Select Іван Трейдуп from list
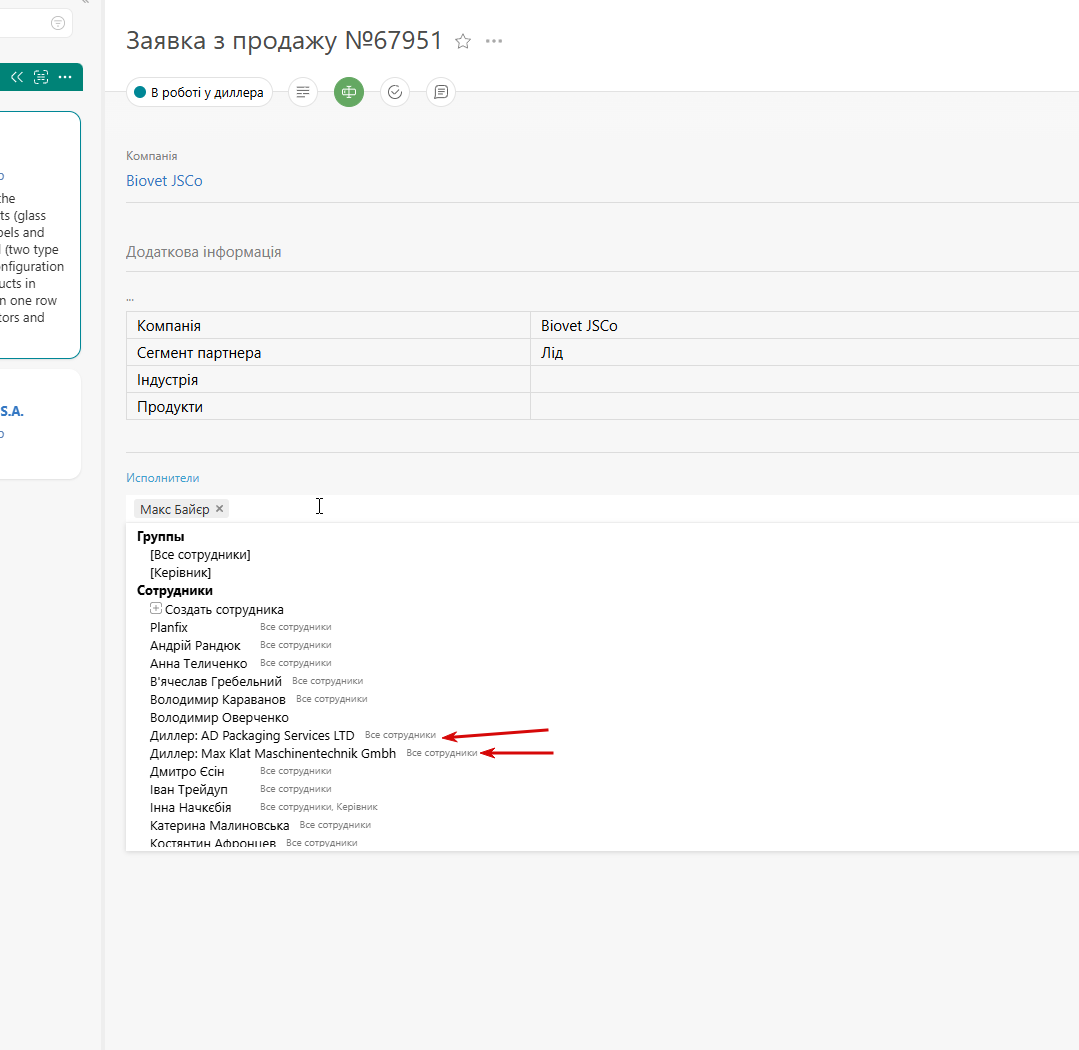Viewport: 1079px width, 1050px height. (189, 789)
